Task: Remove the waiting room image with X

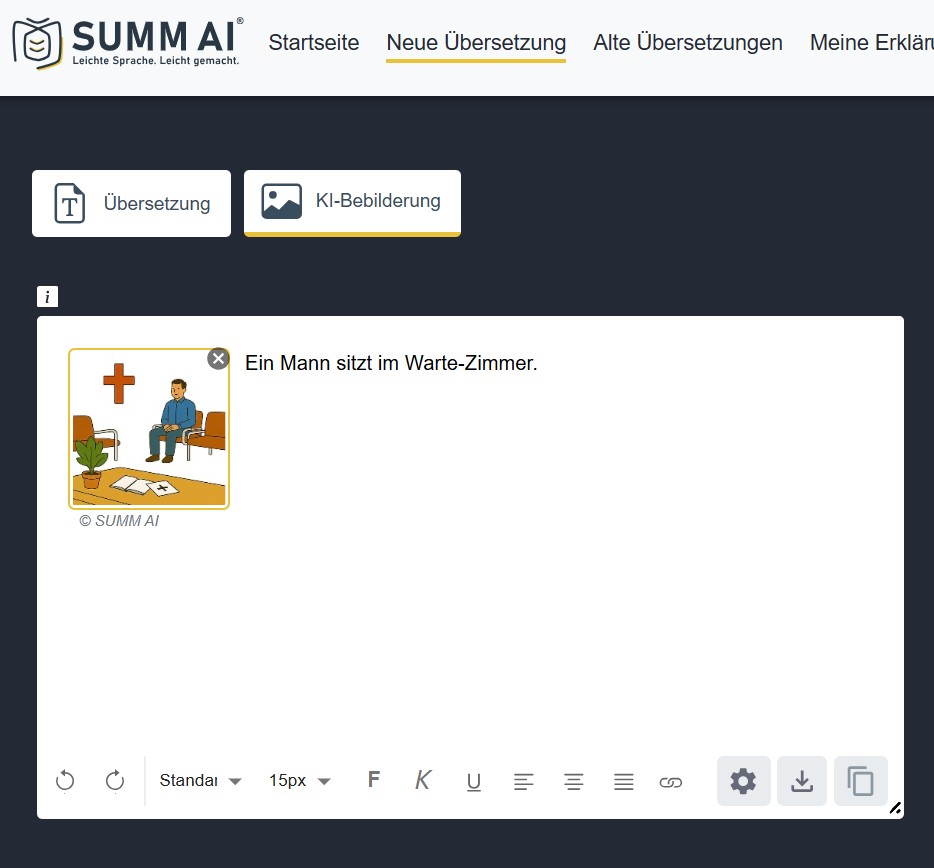Action: pos(219,359)
